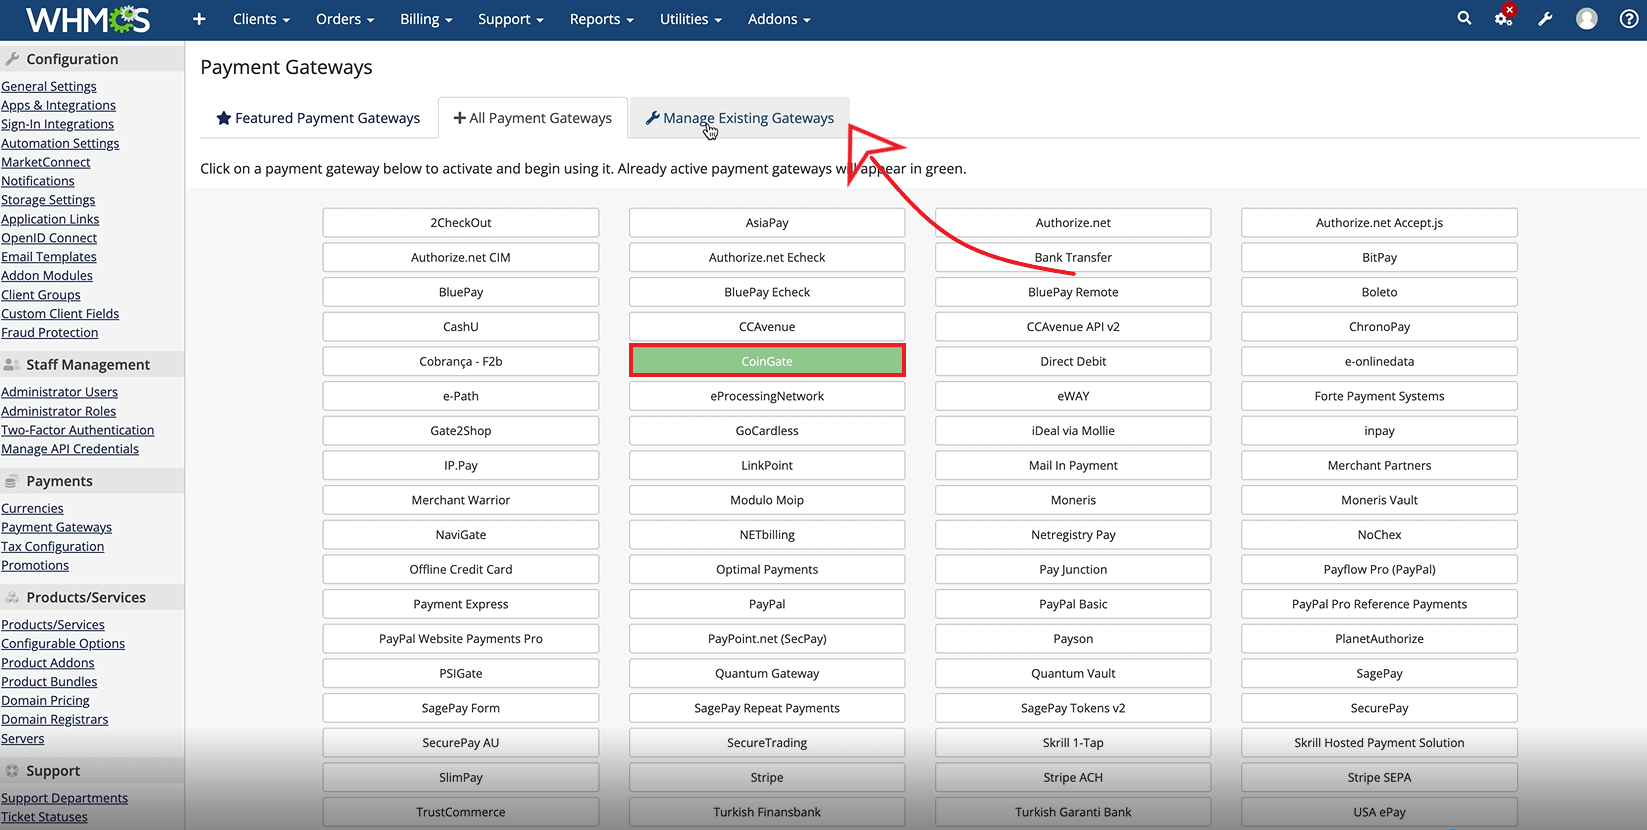This screenshot has width=1647, height=830.
Task: Activate Mail In Payment gateway
Action: point(1073,465)
